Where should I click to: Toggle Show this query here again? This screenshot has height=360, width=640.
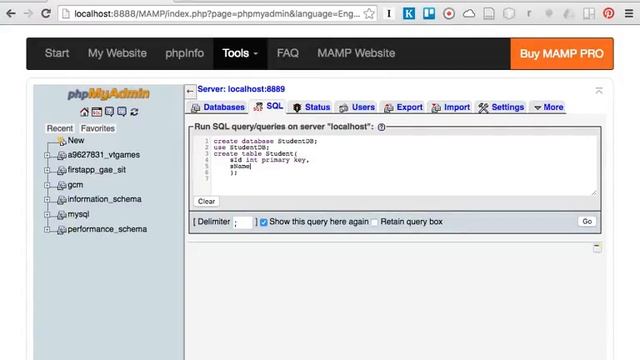pyautogui.click(x=264, y=222)
